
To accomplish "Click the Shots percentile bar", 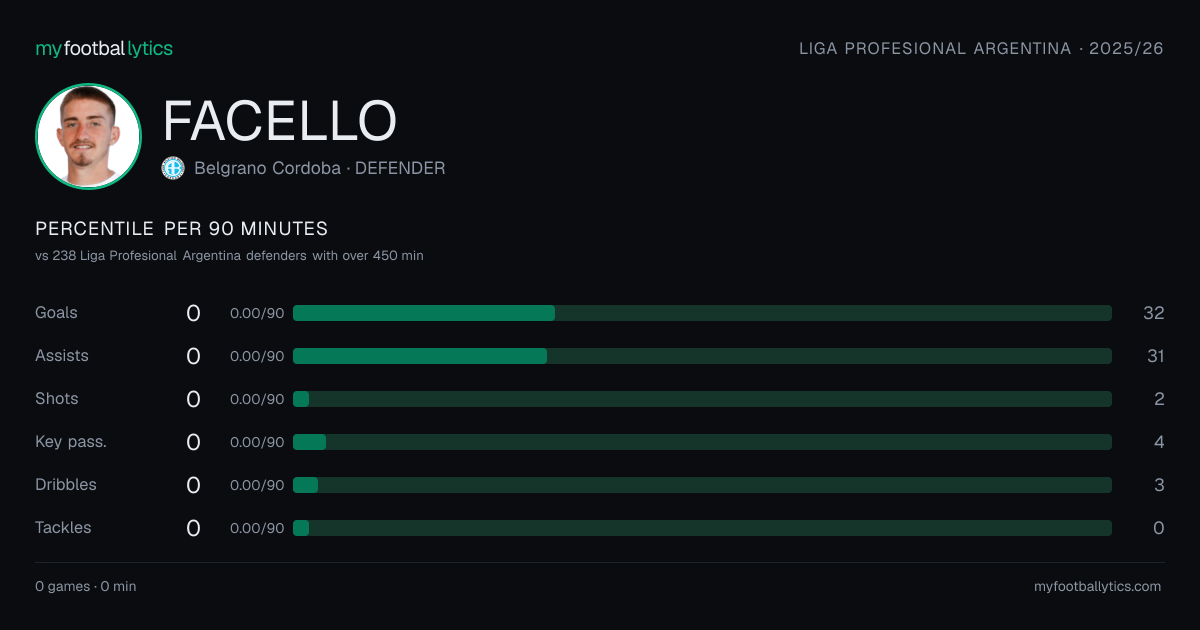I will tap(702, 399).
